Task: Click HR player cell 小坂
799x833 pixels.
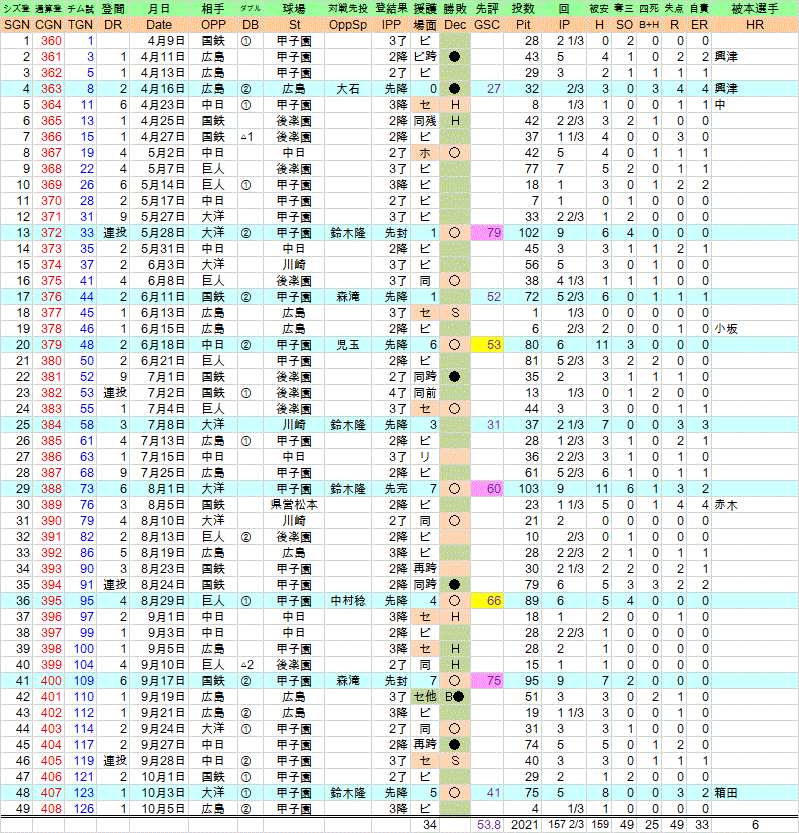Action: pos(726,329)
